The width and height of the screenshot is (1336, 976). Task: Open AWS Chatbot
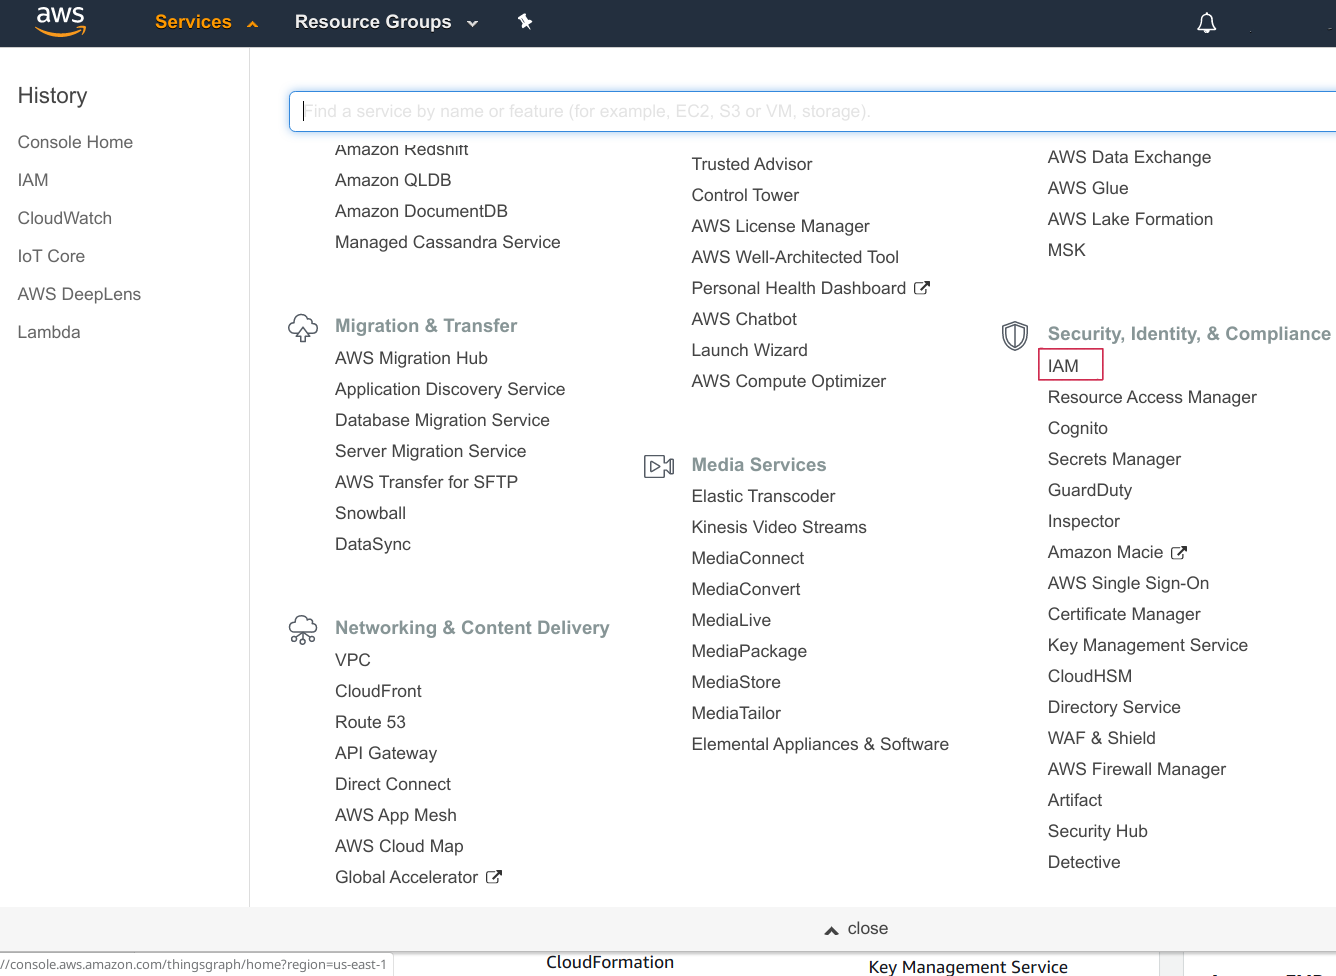pyautogui.click(x=744, y=319)
